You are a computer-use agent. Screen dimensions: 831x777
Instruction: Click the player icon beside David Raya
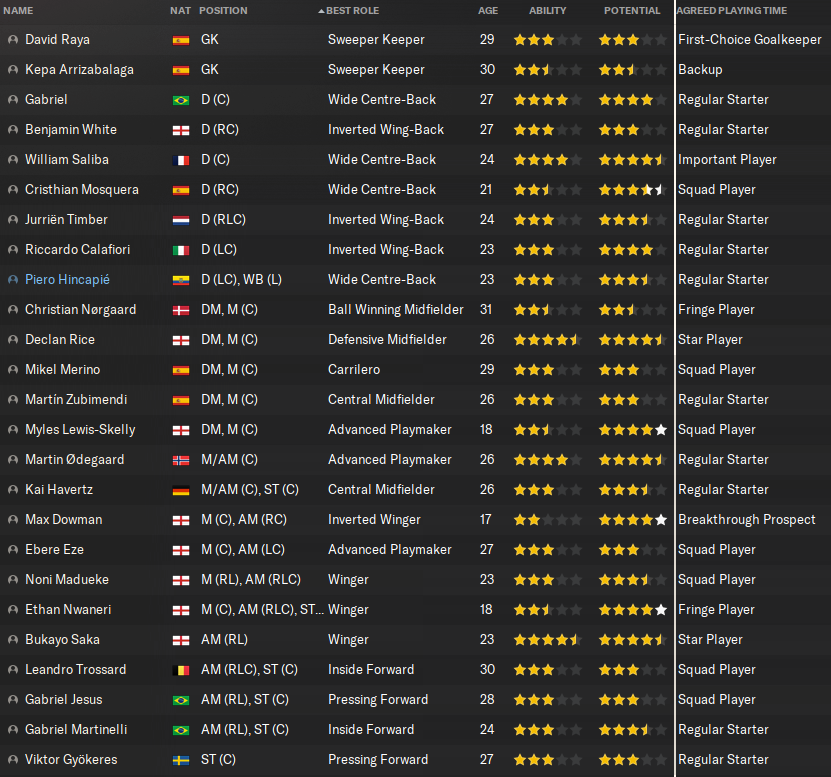click(13, 40)
